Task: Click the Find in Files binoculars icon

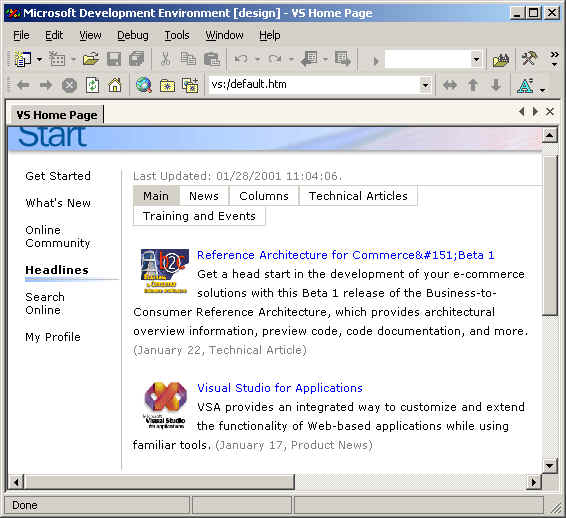Action: 501,60
